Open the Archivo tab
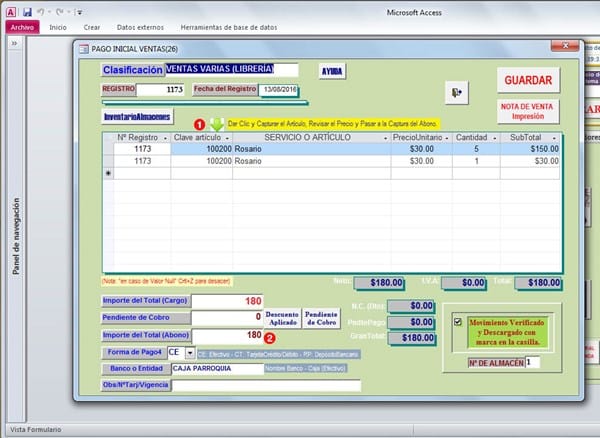The image size is (600, 438). 22,27
